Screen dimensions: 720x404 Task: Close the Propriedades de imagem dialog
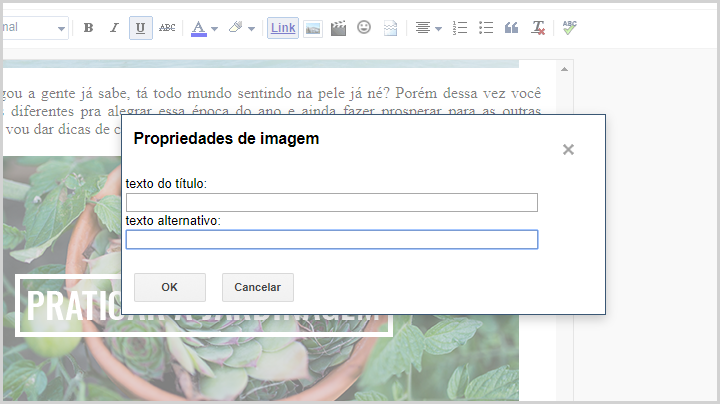point(568,149)
